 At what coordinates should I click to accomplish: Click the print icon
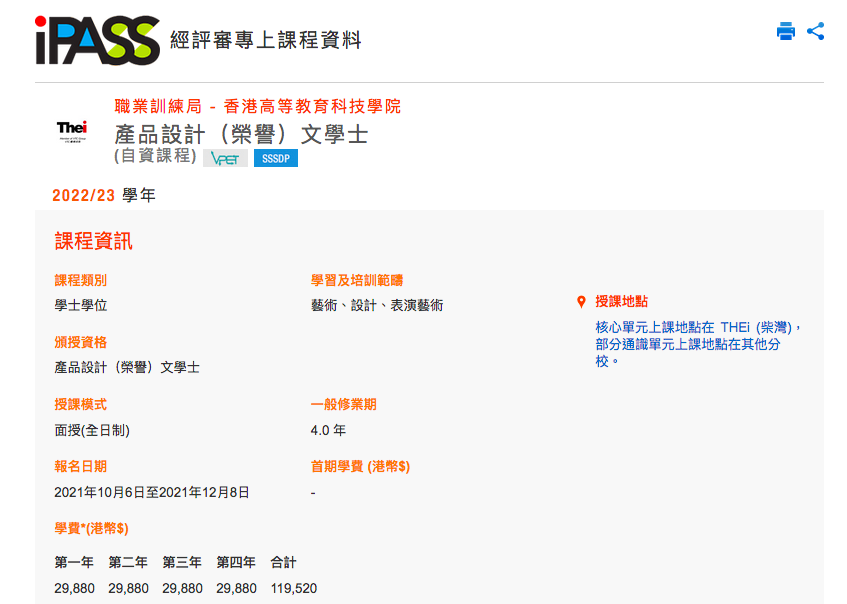[x=785, y=33]
